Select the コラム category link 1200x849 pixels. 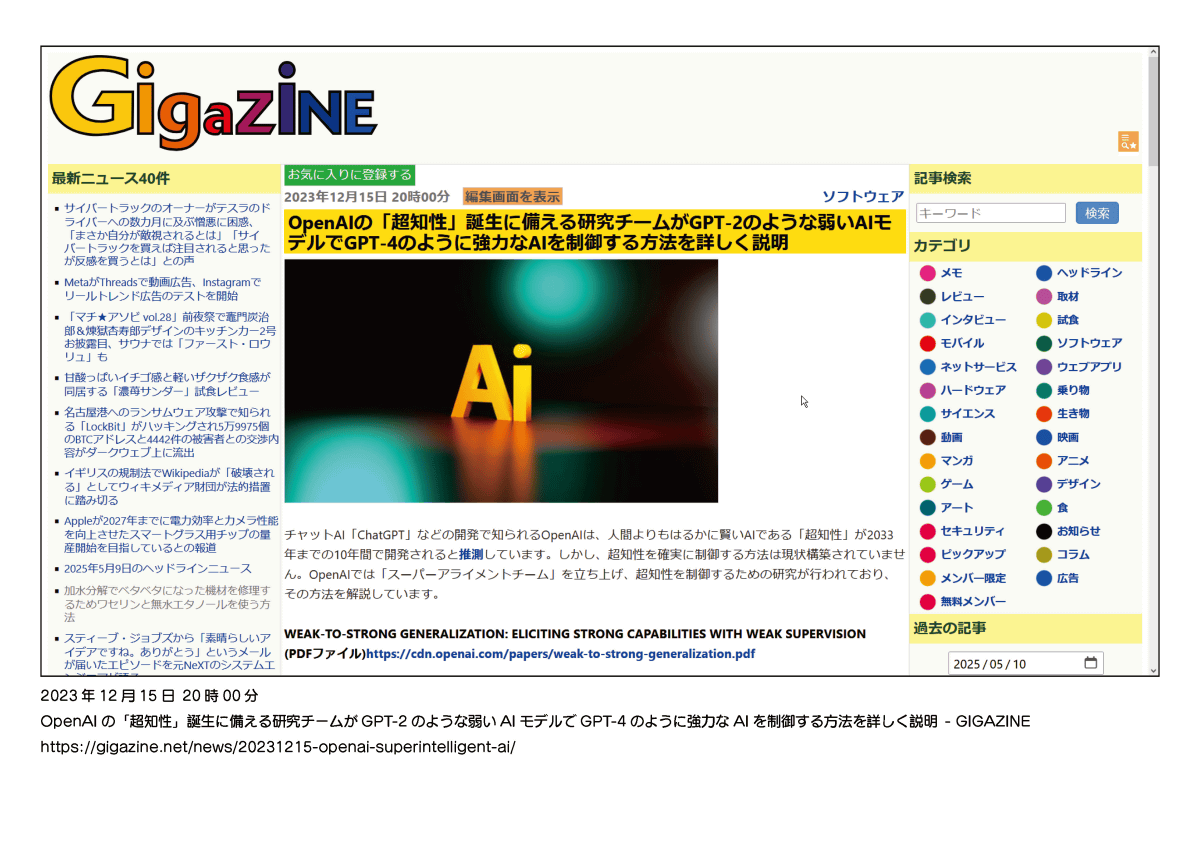pyautogui.click(x=1073, y=554)
